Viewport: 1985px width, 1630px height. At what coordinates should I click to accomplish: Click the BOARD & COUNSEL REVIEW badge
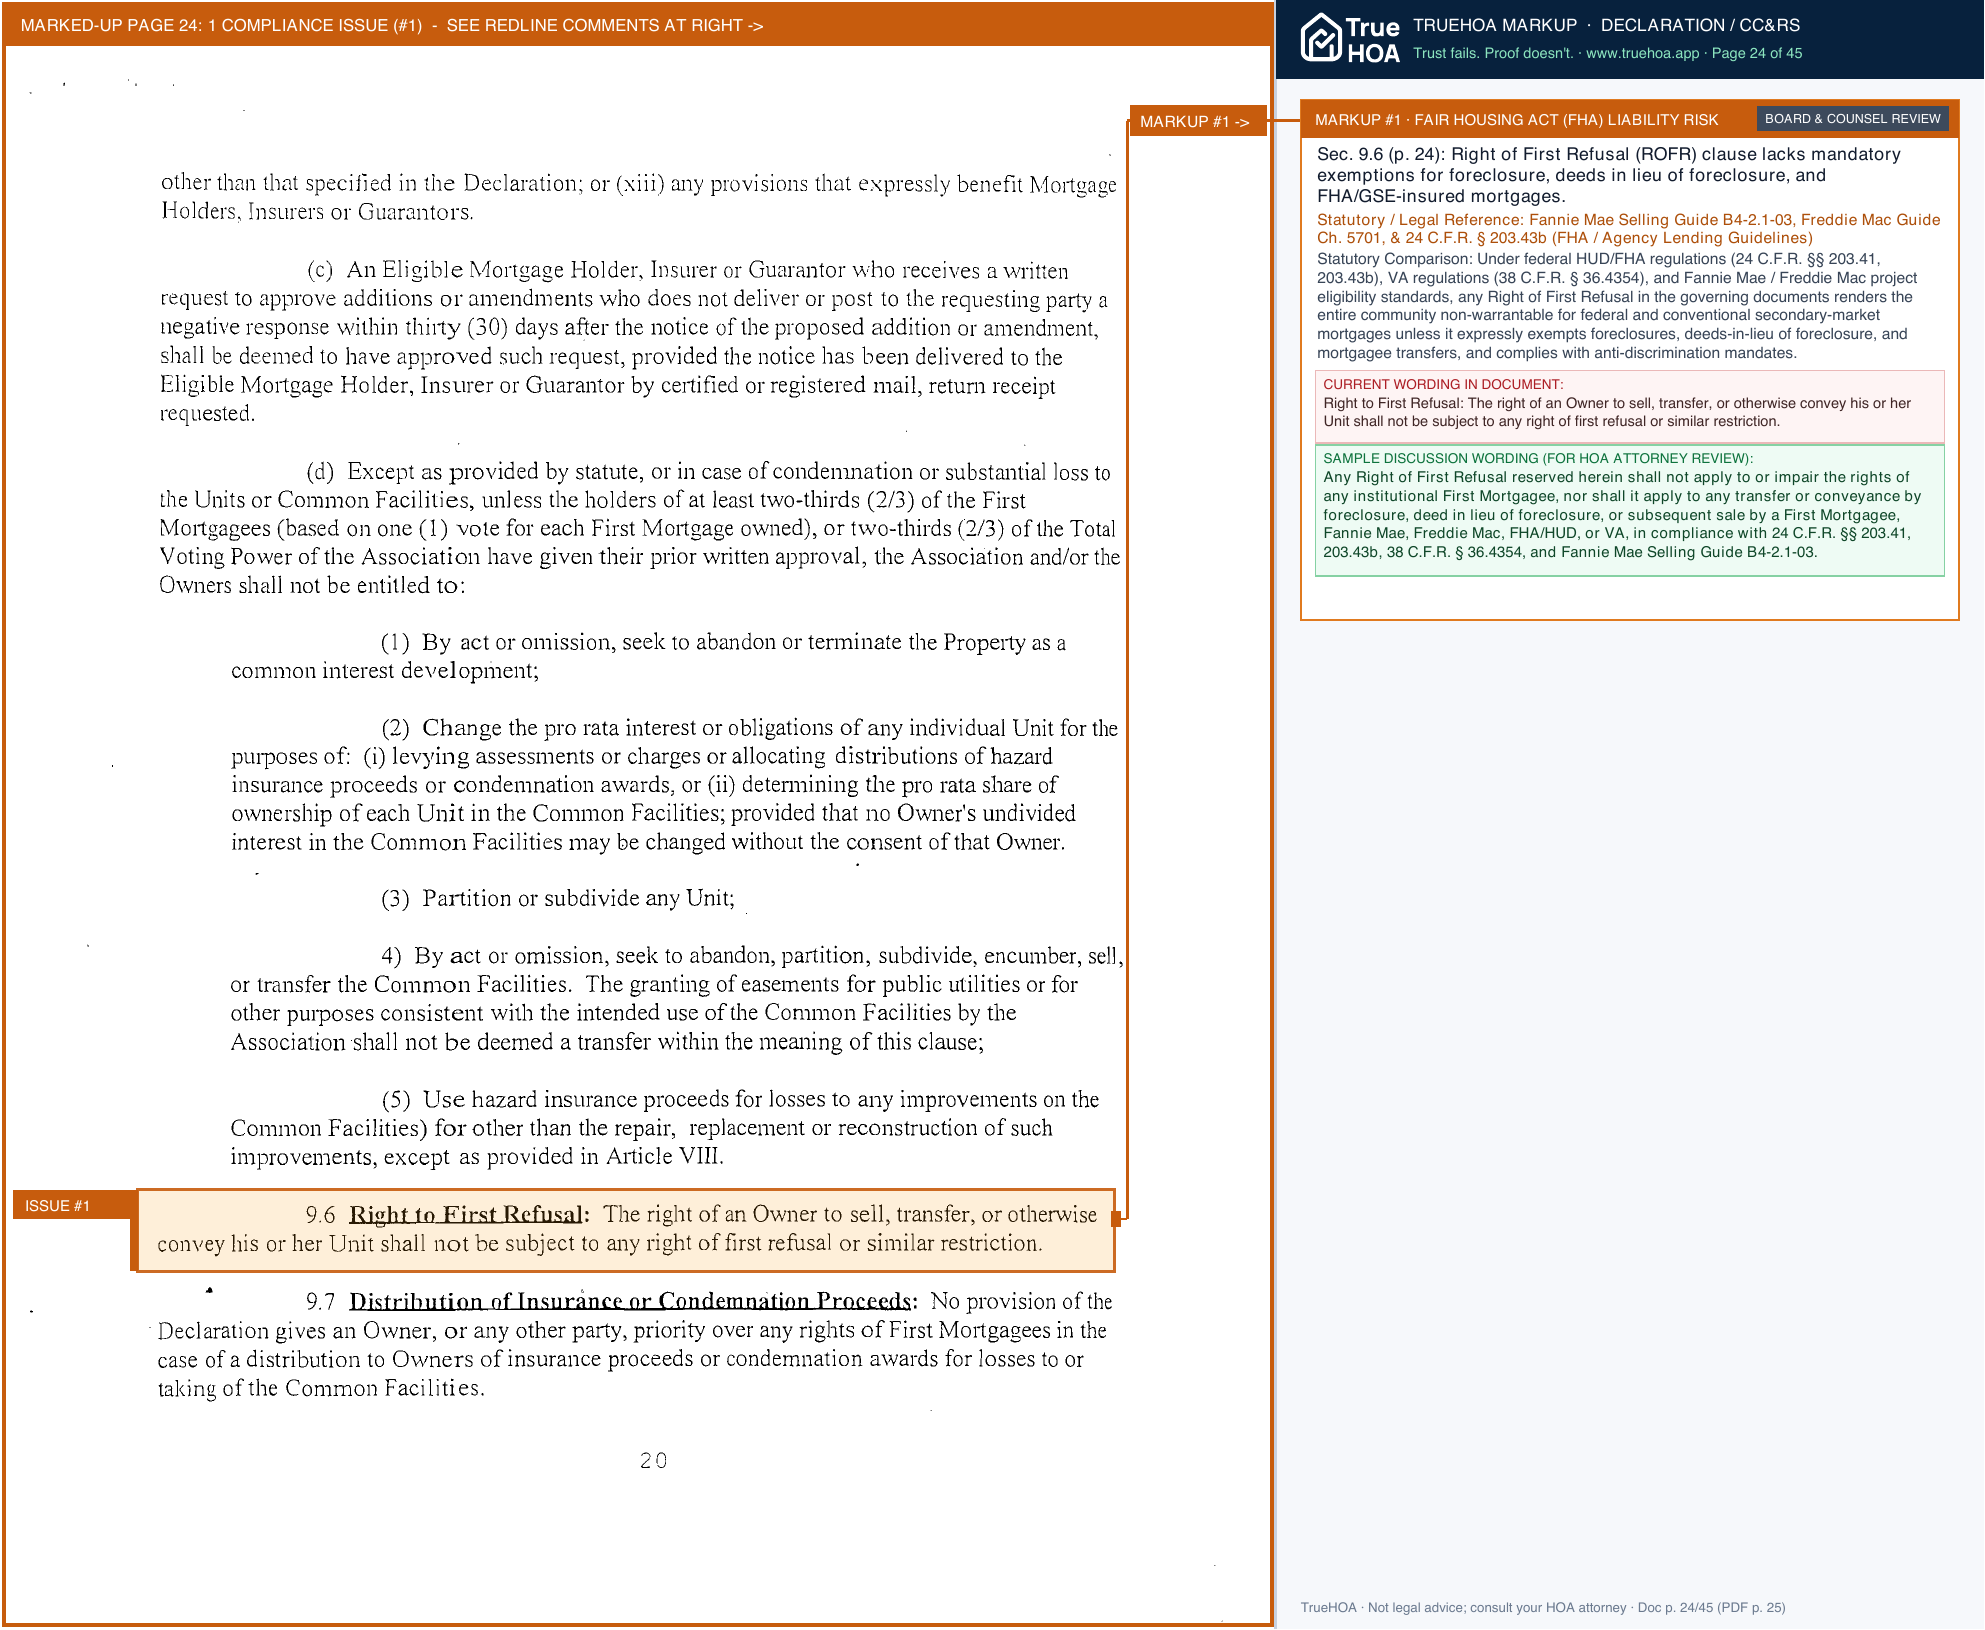point(1852,119)
